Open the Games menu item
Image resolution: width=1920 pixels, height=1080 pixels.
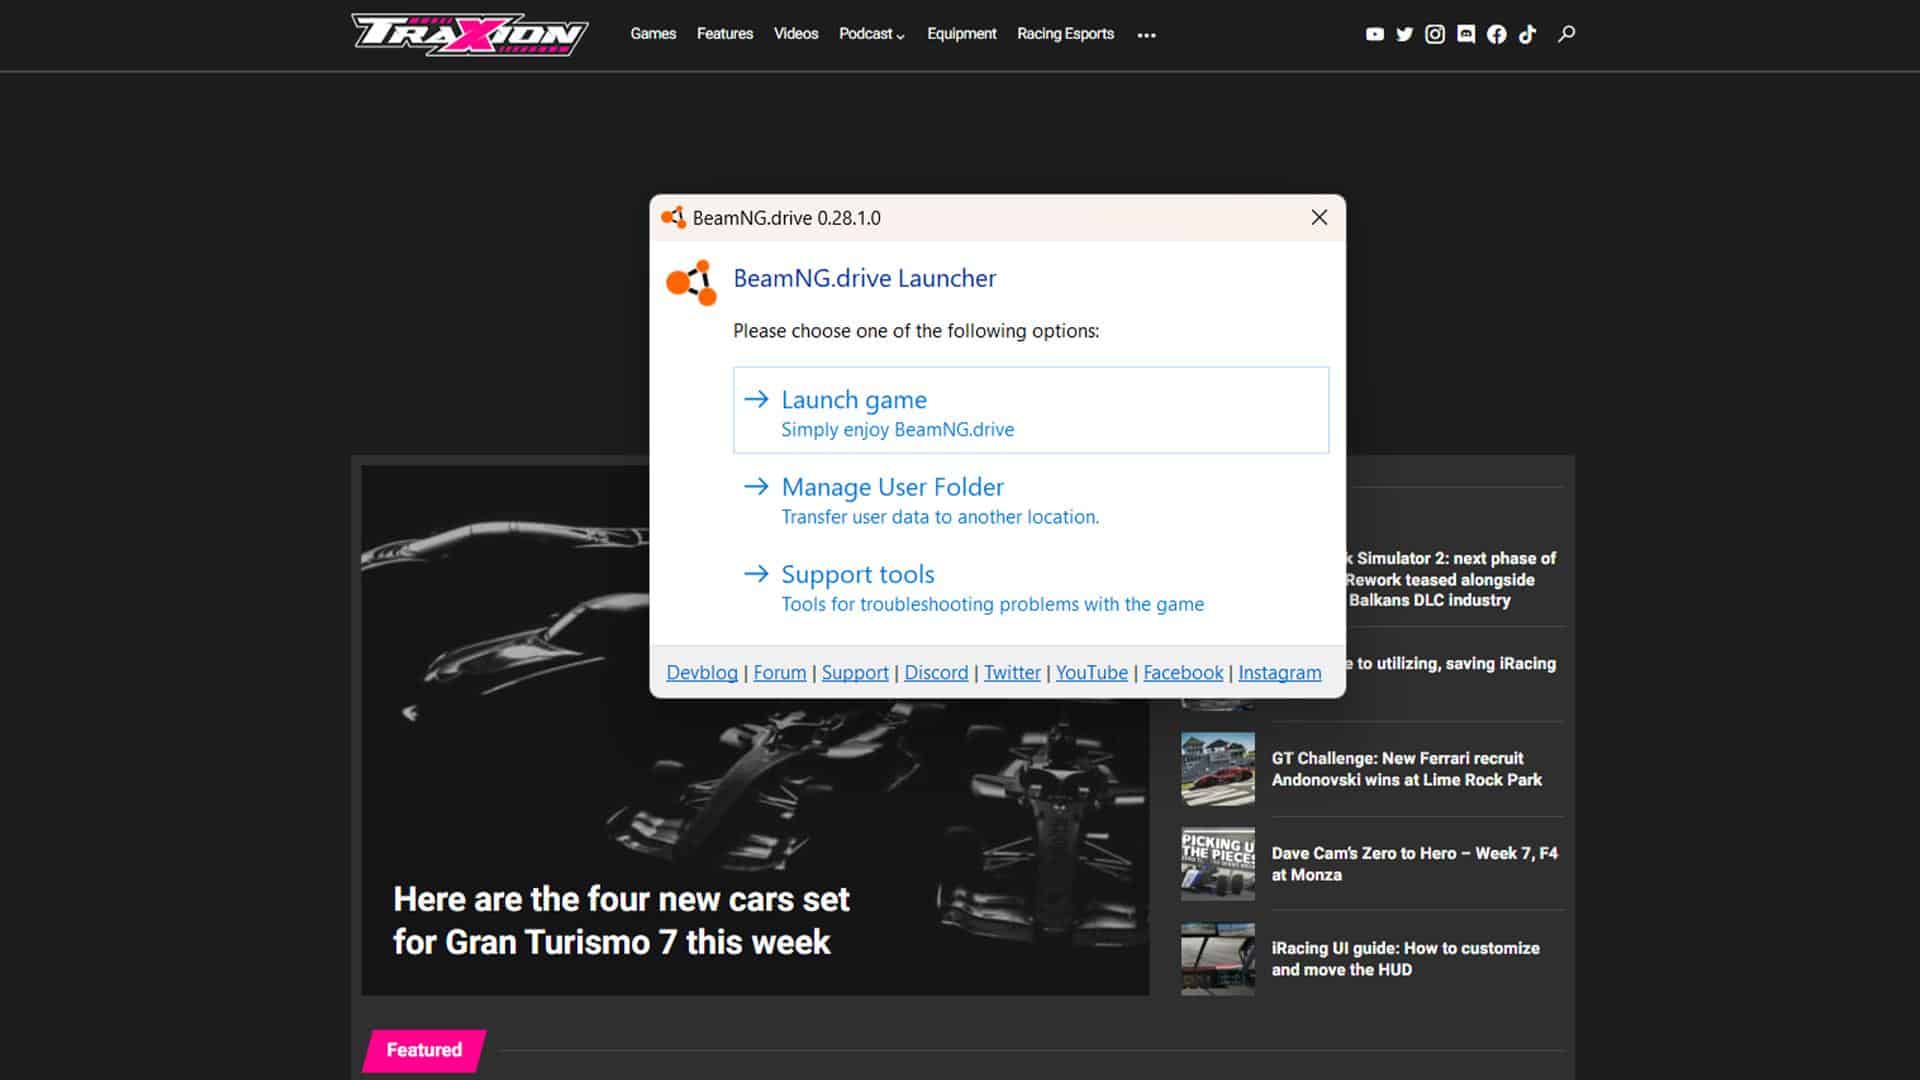click(653, 34)
